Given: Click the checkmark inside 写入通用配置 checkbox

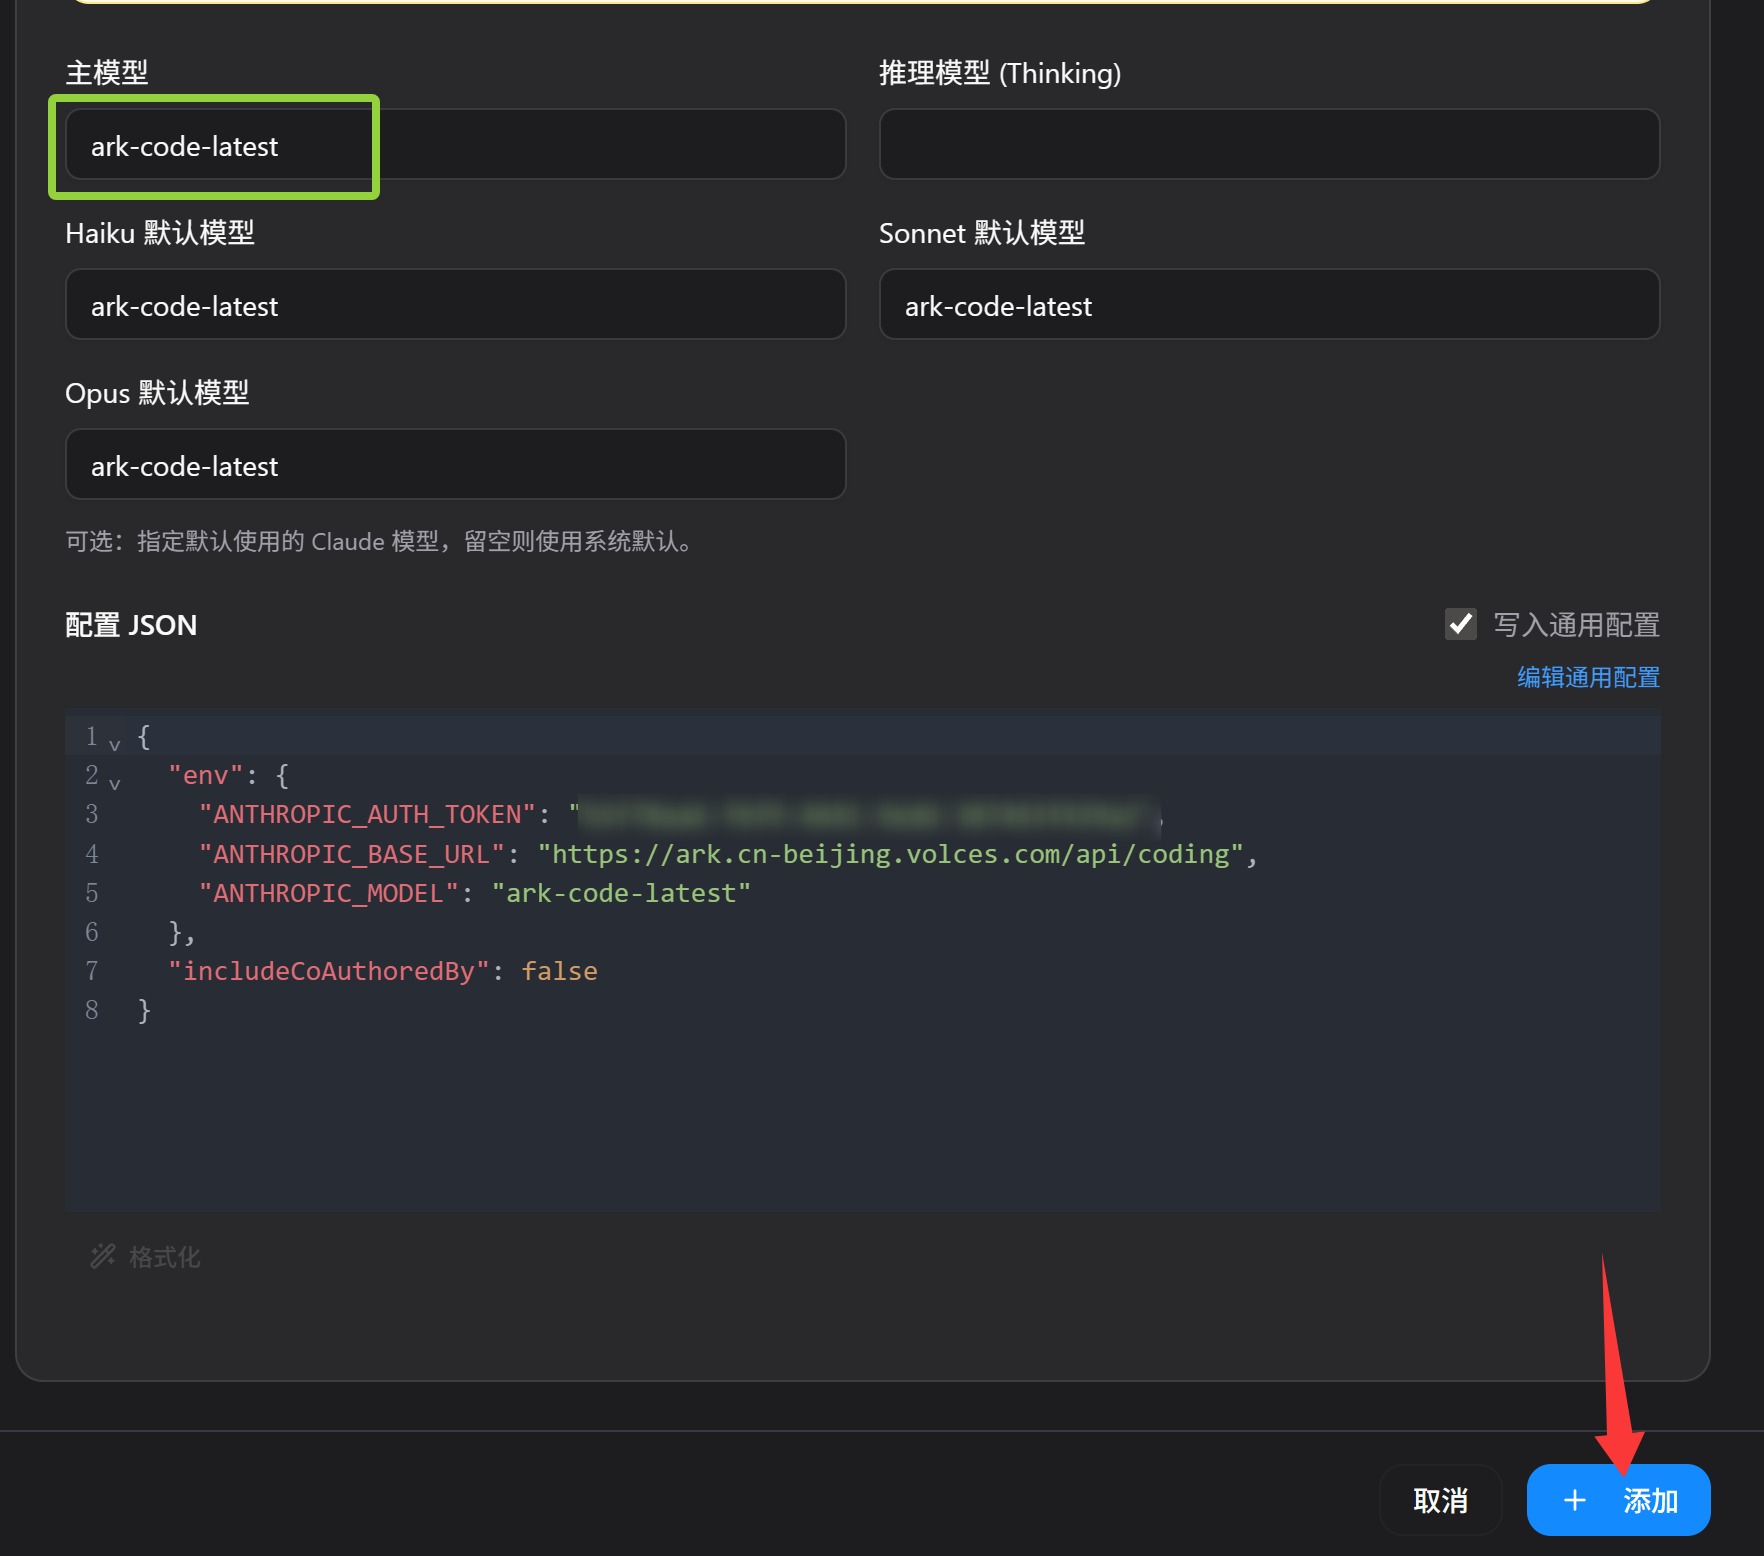Looking at the screenshot, I should click(x=1461, y=625).
